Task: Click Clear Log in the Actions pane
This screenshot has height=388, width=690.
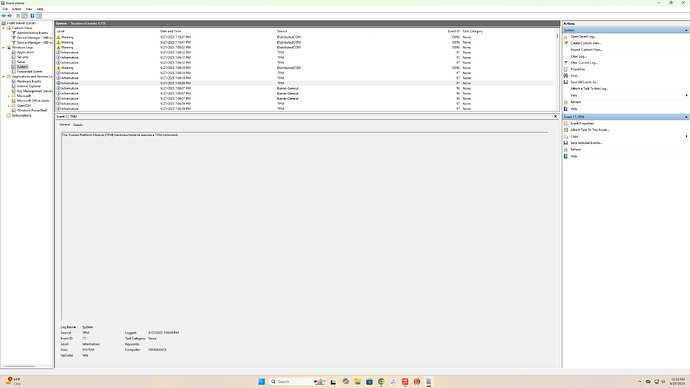Action: (x=578, y=56)
